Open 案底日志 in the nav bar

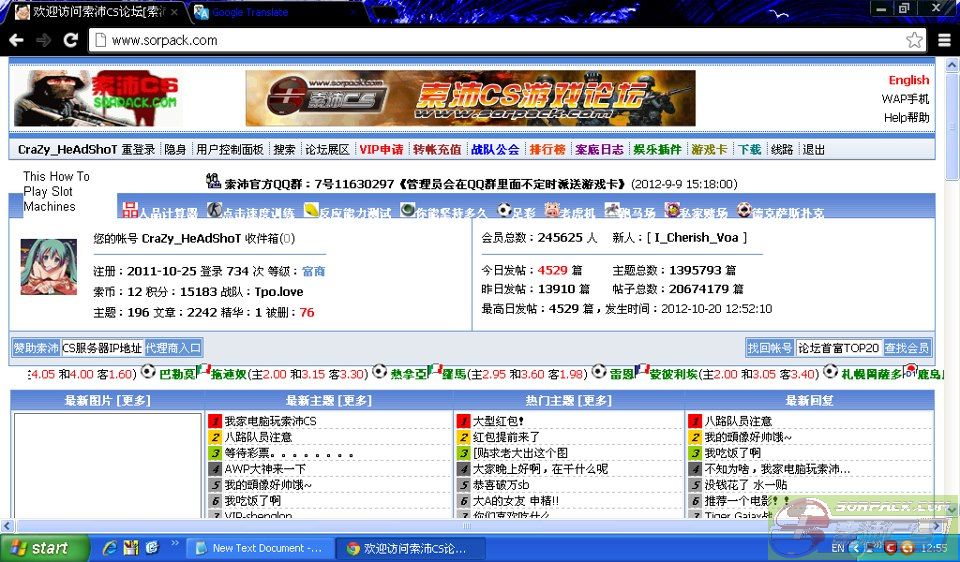599,149
